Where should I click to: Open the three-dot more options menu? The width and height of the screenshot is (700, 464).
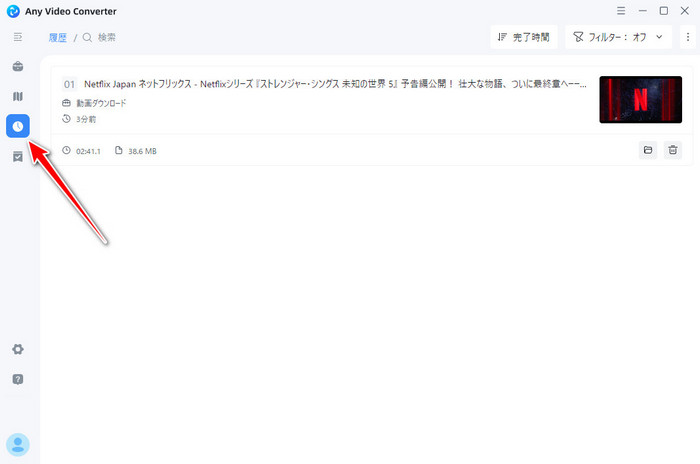point(688,37)
